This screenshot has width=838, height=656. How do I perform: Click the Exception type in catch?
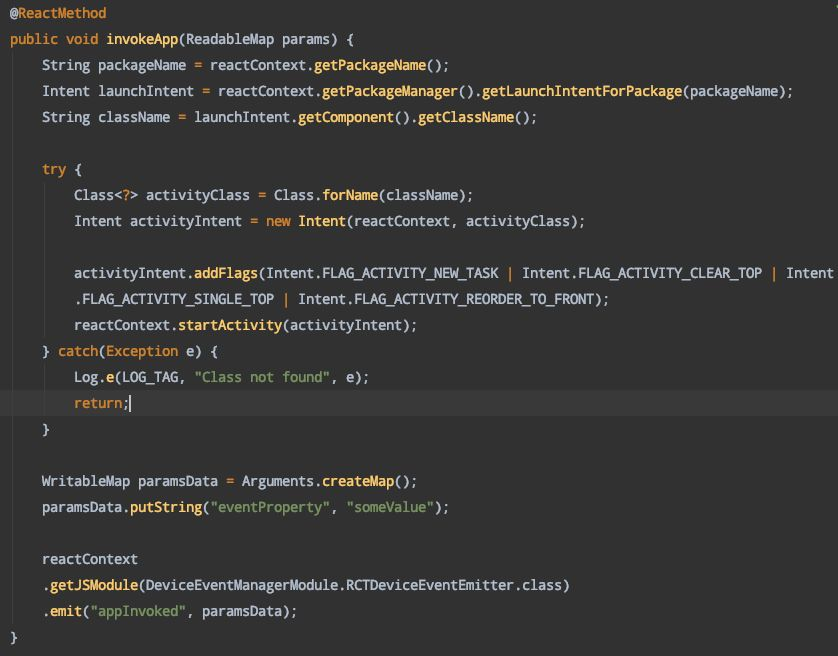coord(142,351)
